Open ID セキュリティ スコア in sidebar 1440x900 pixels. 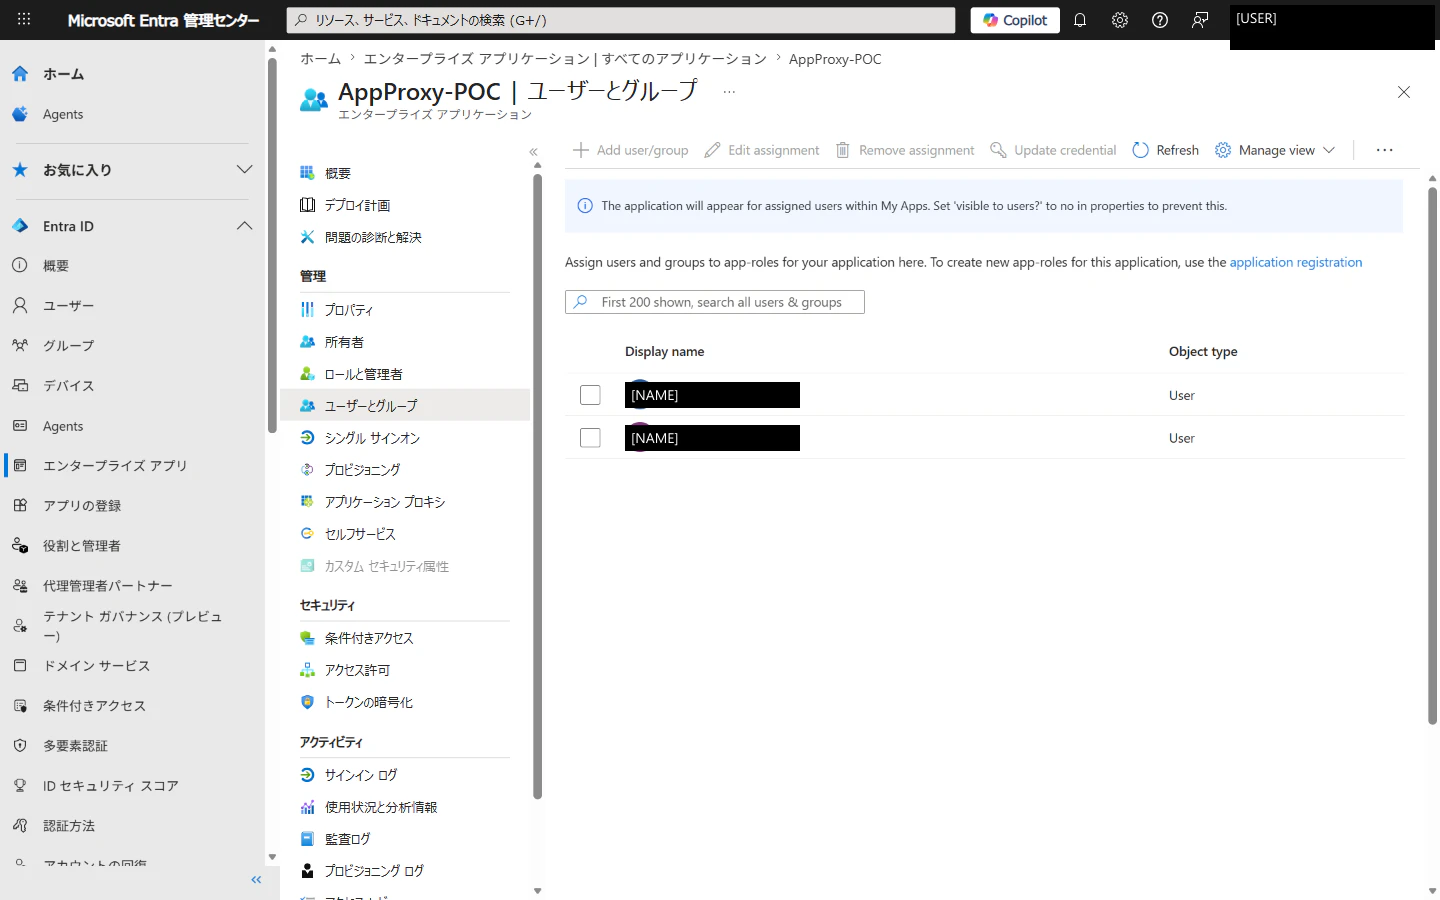point(110,786)
